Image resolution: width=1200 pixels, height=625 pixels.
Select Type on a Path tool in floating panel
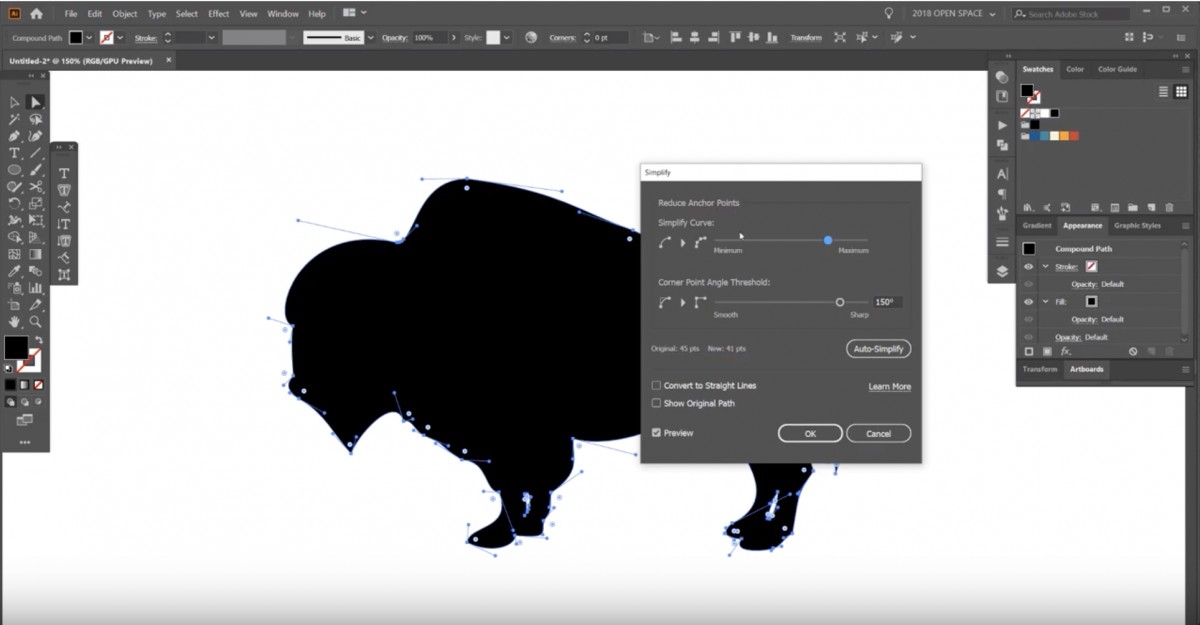[x=65, y=207]
